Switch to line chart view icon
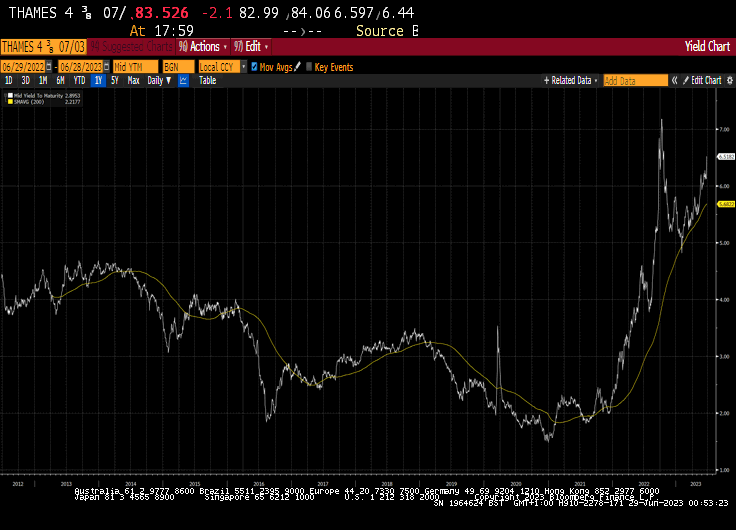This screenshot has width=736, height=530. click(183, 81)
